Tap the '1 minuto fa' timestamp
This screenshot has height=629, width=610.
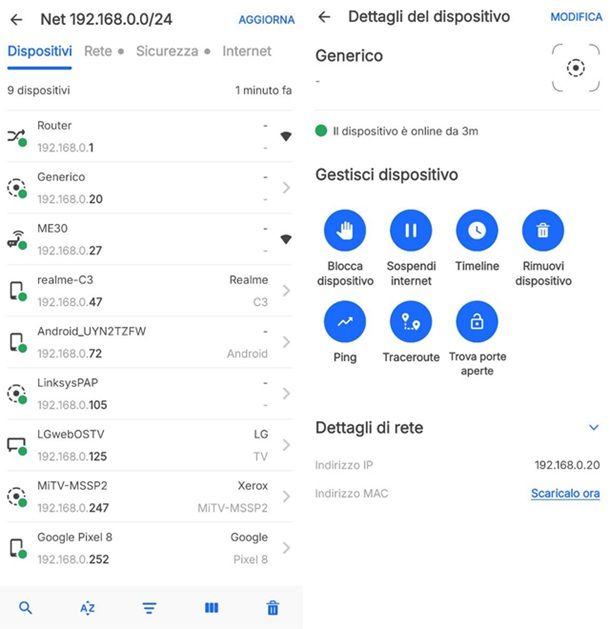pyautogui.click(x=263, y=90)
